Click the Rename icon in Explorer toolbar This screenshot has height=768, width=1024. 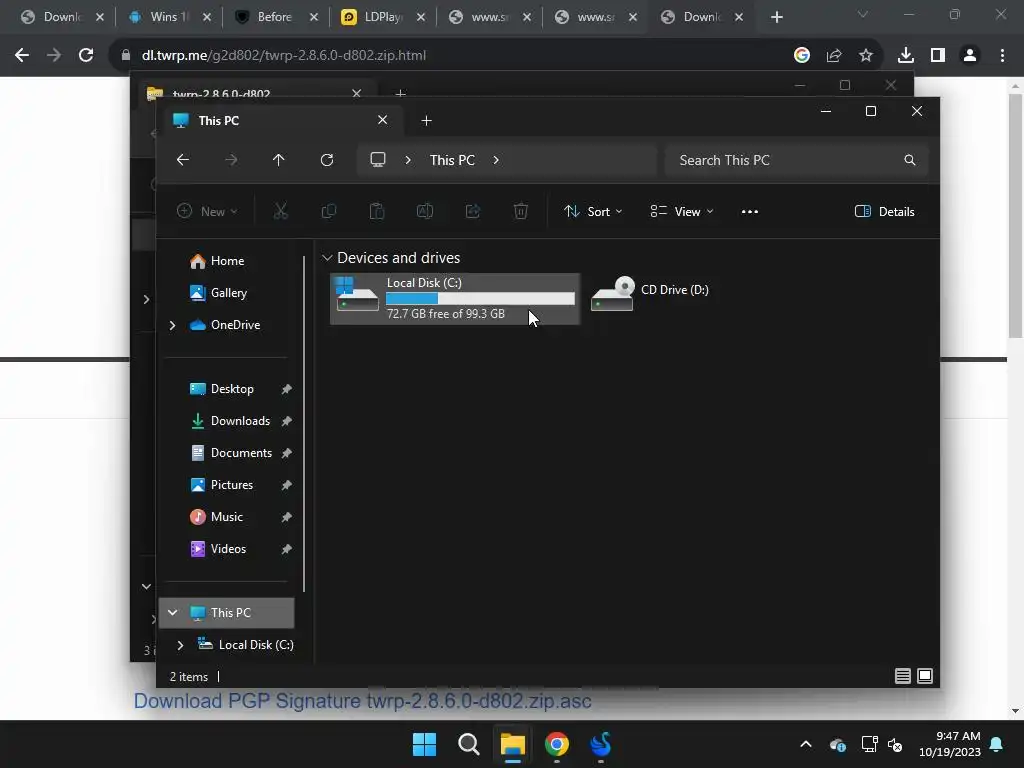(x=424, y=211)
